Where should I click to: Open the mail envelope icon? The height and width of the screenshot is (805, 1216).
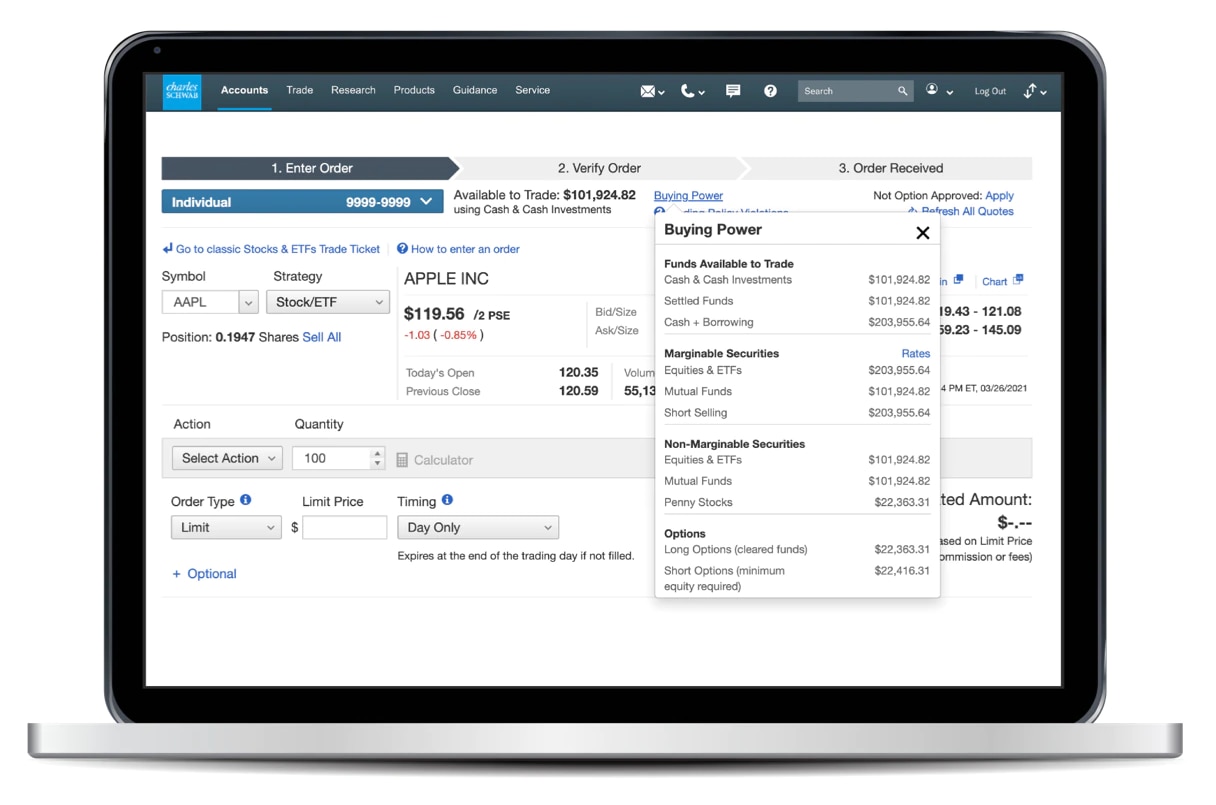[x=648, y=91]
